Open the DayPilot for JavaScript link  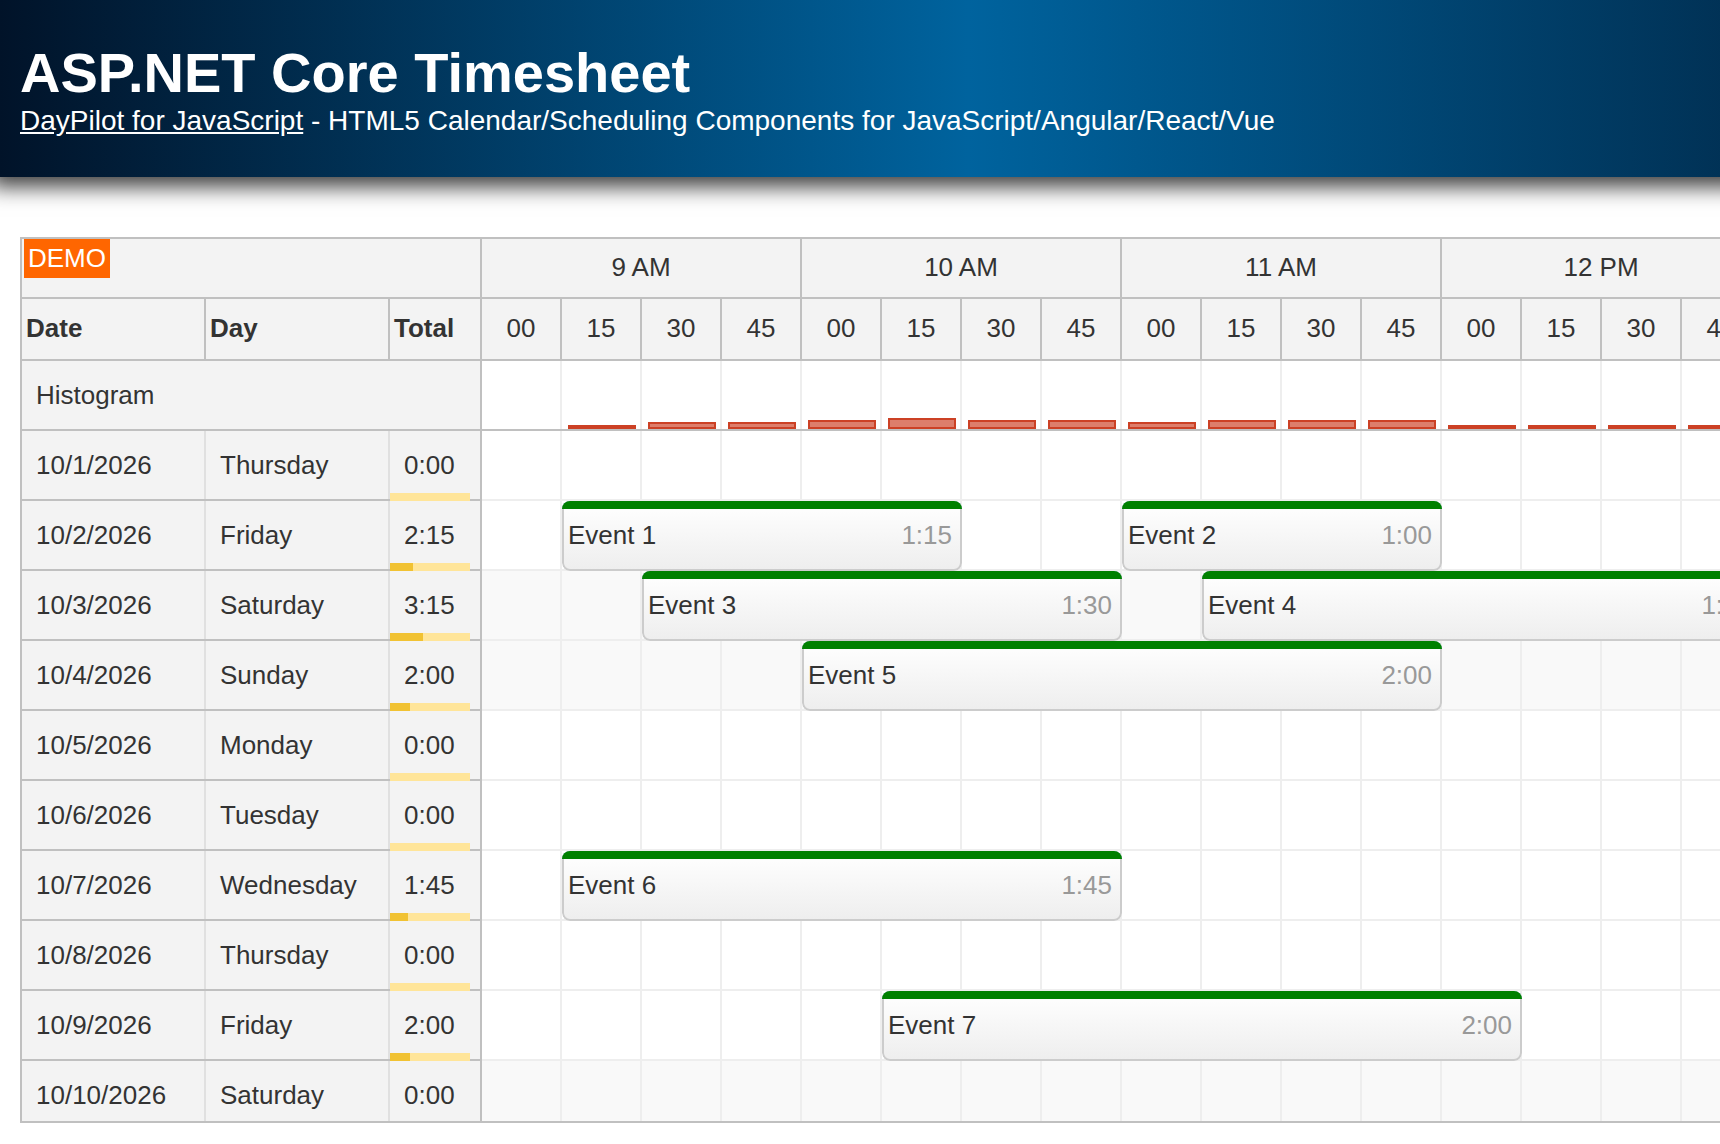tap(161, 121)
